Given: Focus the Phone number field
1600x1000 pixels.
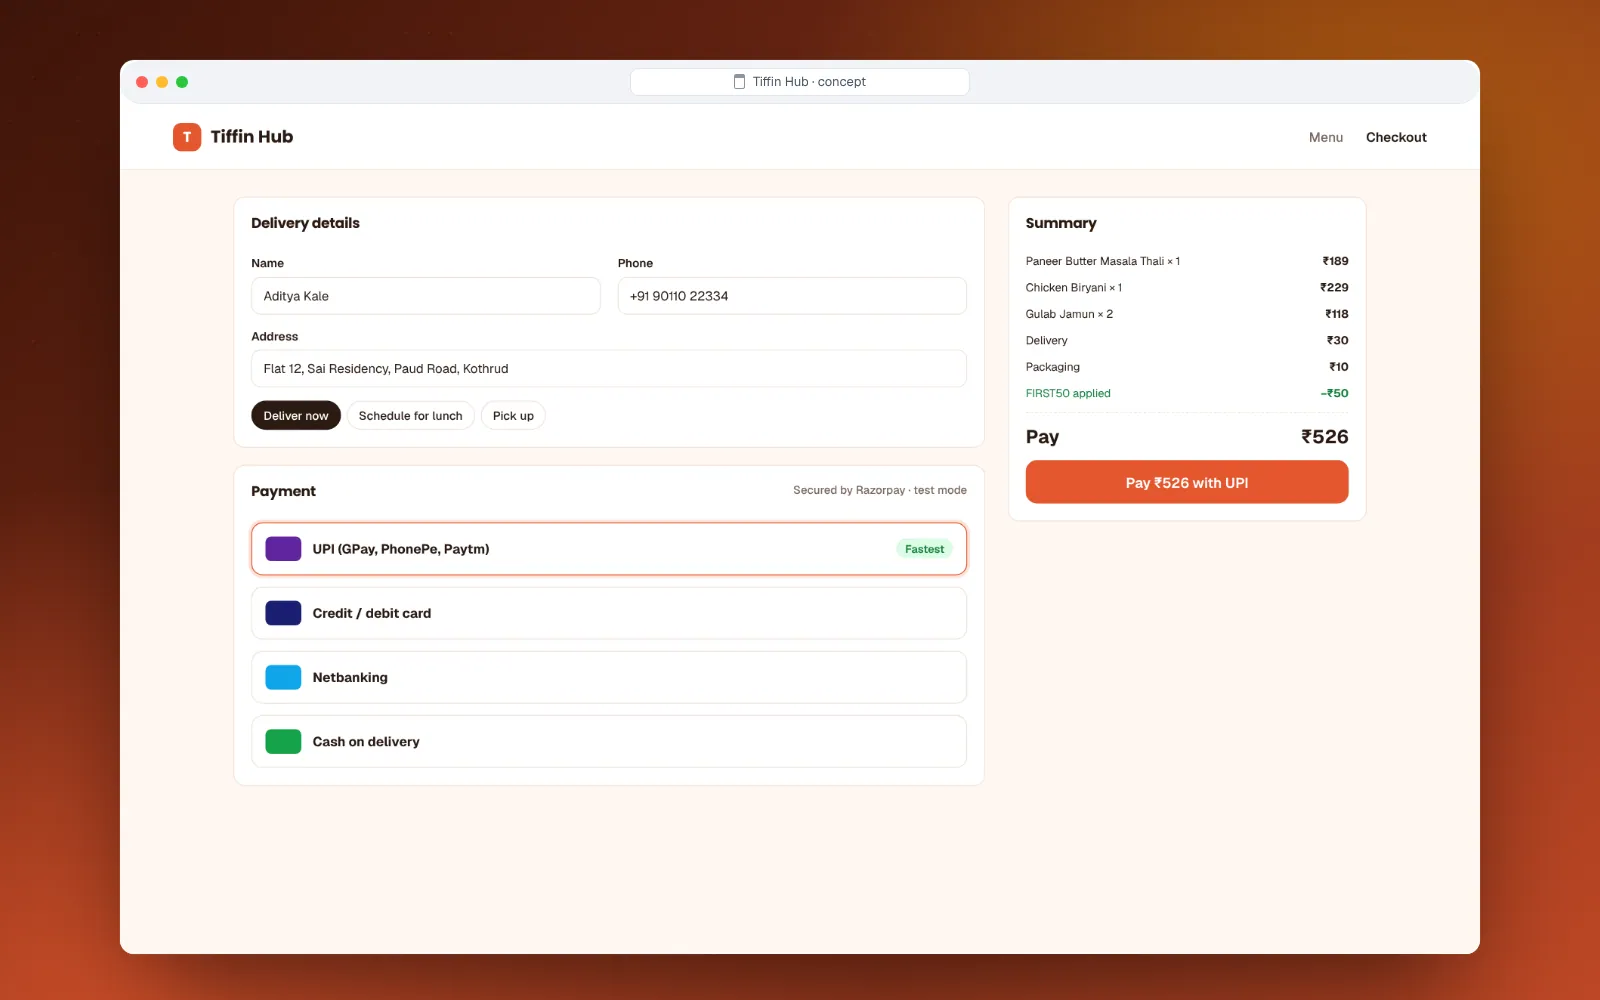Looking at the screenshot, I should coord(792,296).
